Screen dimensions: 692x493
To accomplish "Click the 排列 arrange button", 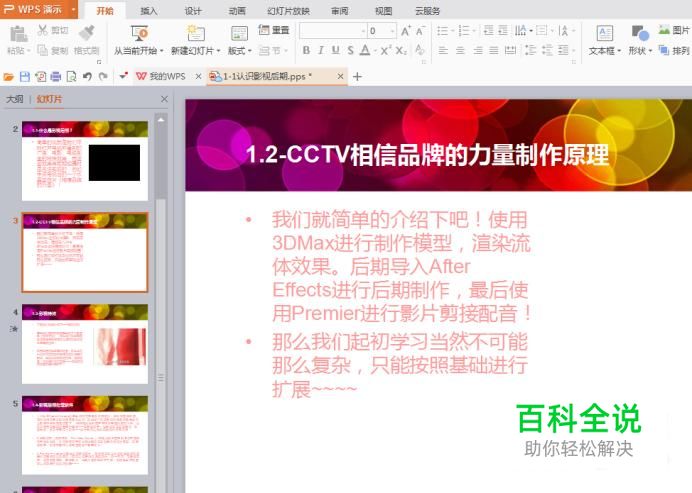I will (674, 51).
